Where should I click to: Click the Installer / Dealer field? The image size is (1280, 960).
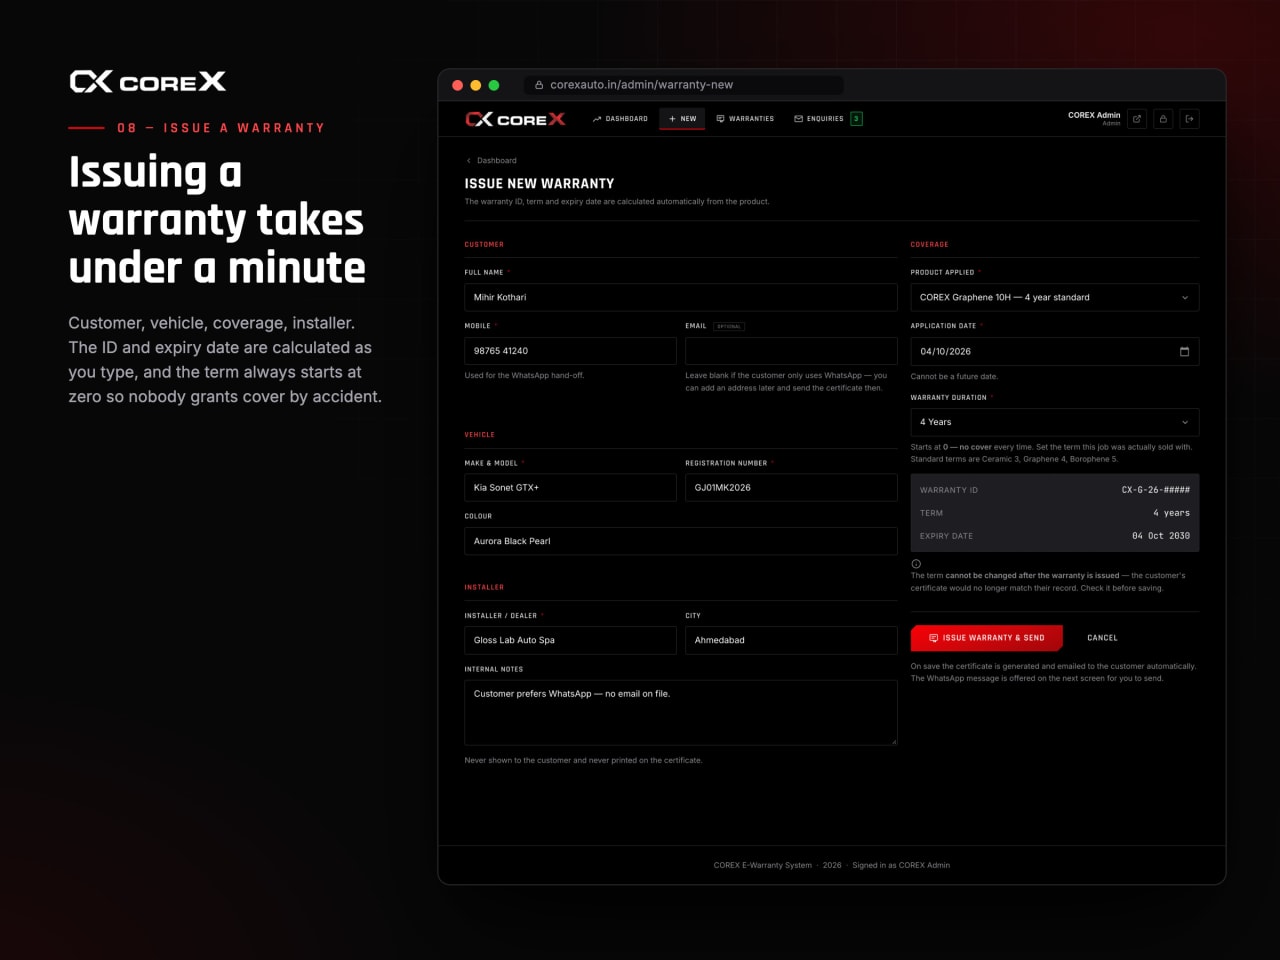coord(570,640)
